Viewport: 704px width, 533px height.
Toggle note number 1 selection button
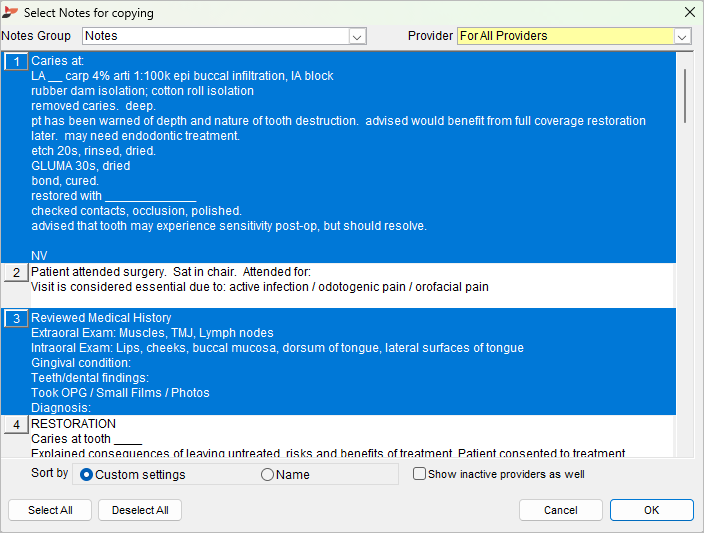tap(16, 62)
